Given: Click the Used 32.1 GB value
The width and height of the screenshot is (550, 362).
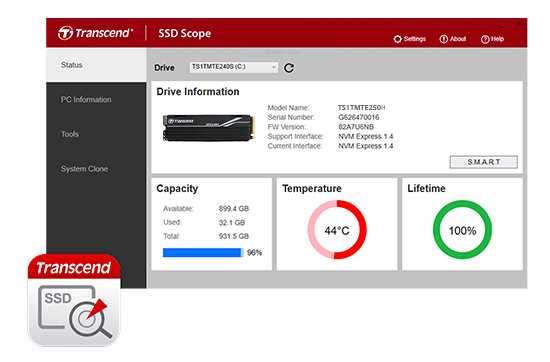Looking at the screenshot, I should 232,222.
